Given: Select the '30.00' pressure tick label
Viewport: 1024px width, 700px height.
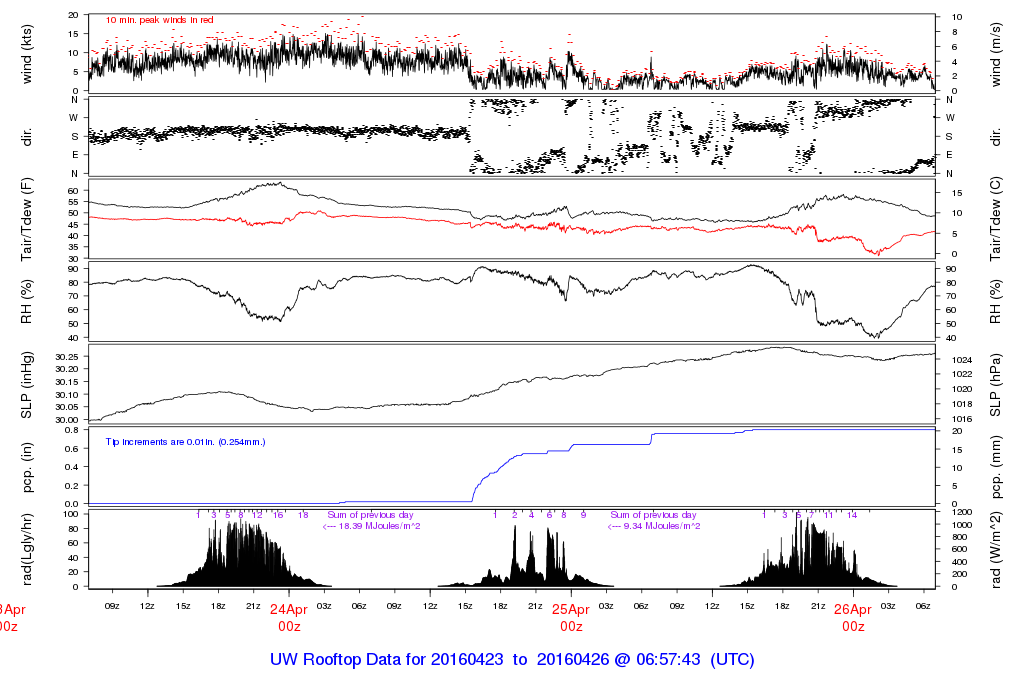Looking at the screenshot, I should tap(67, 420).
